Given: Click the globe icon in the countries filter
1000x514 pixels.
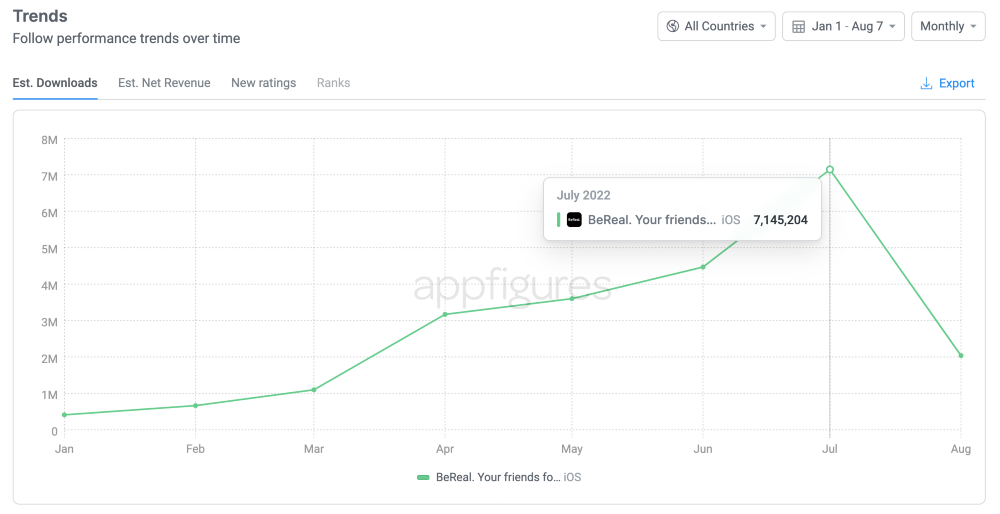Looking at the screenshot, I should coord(672,26).
